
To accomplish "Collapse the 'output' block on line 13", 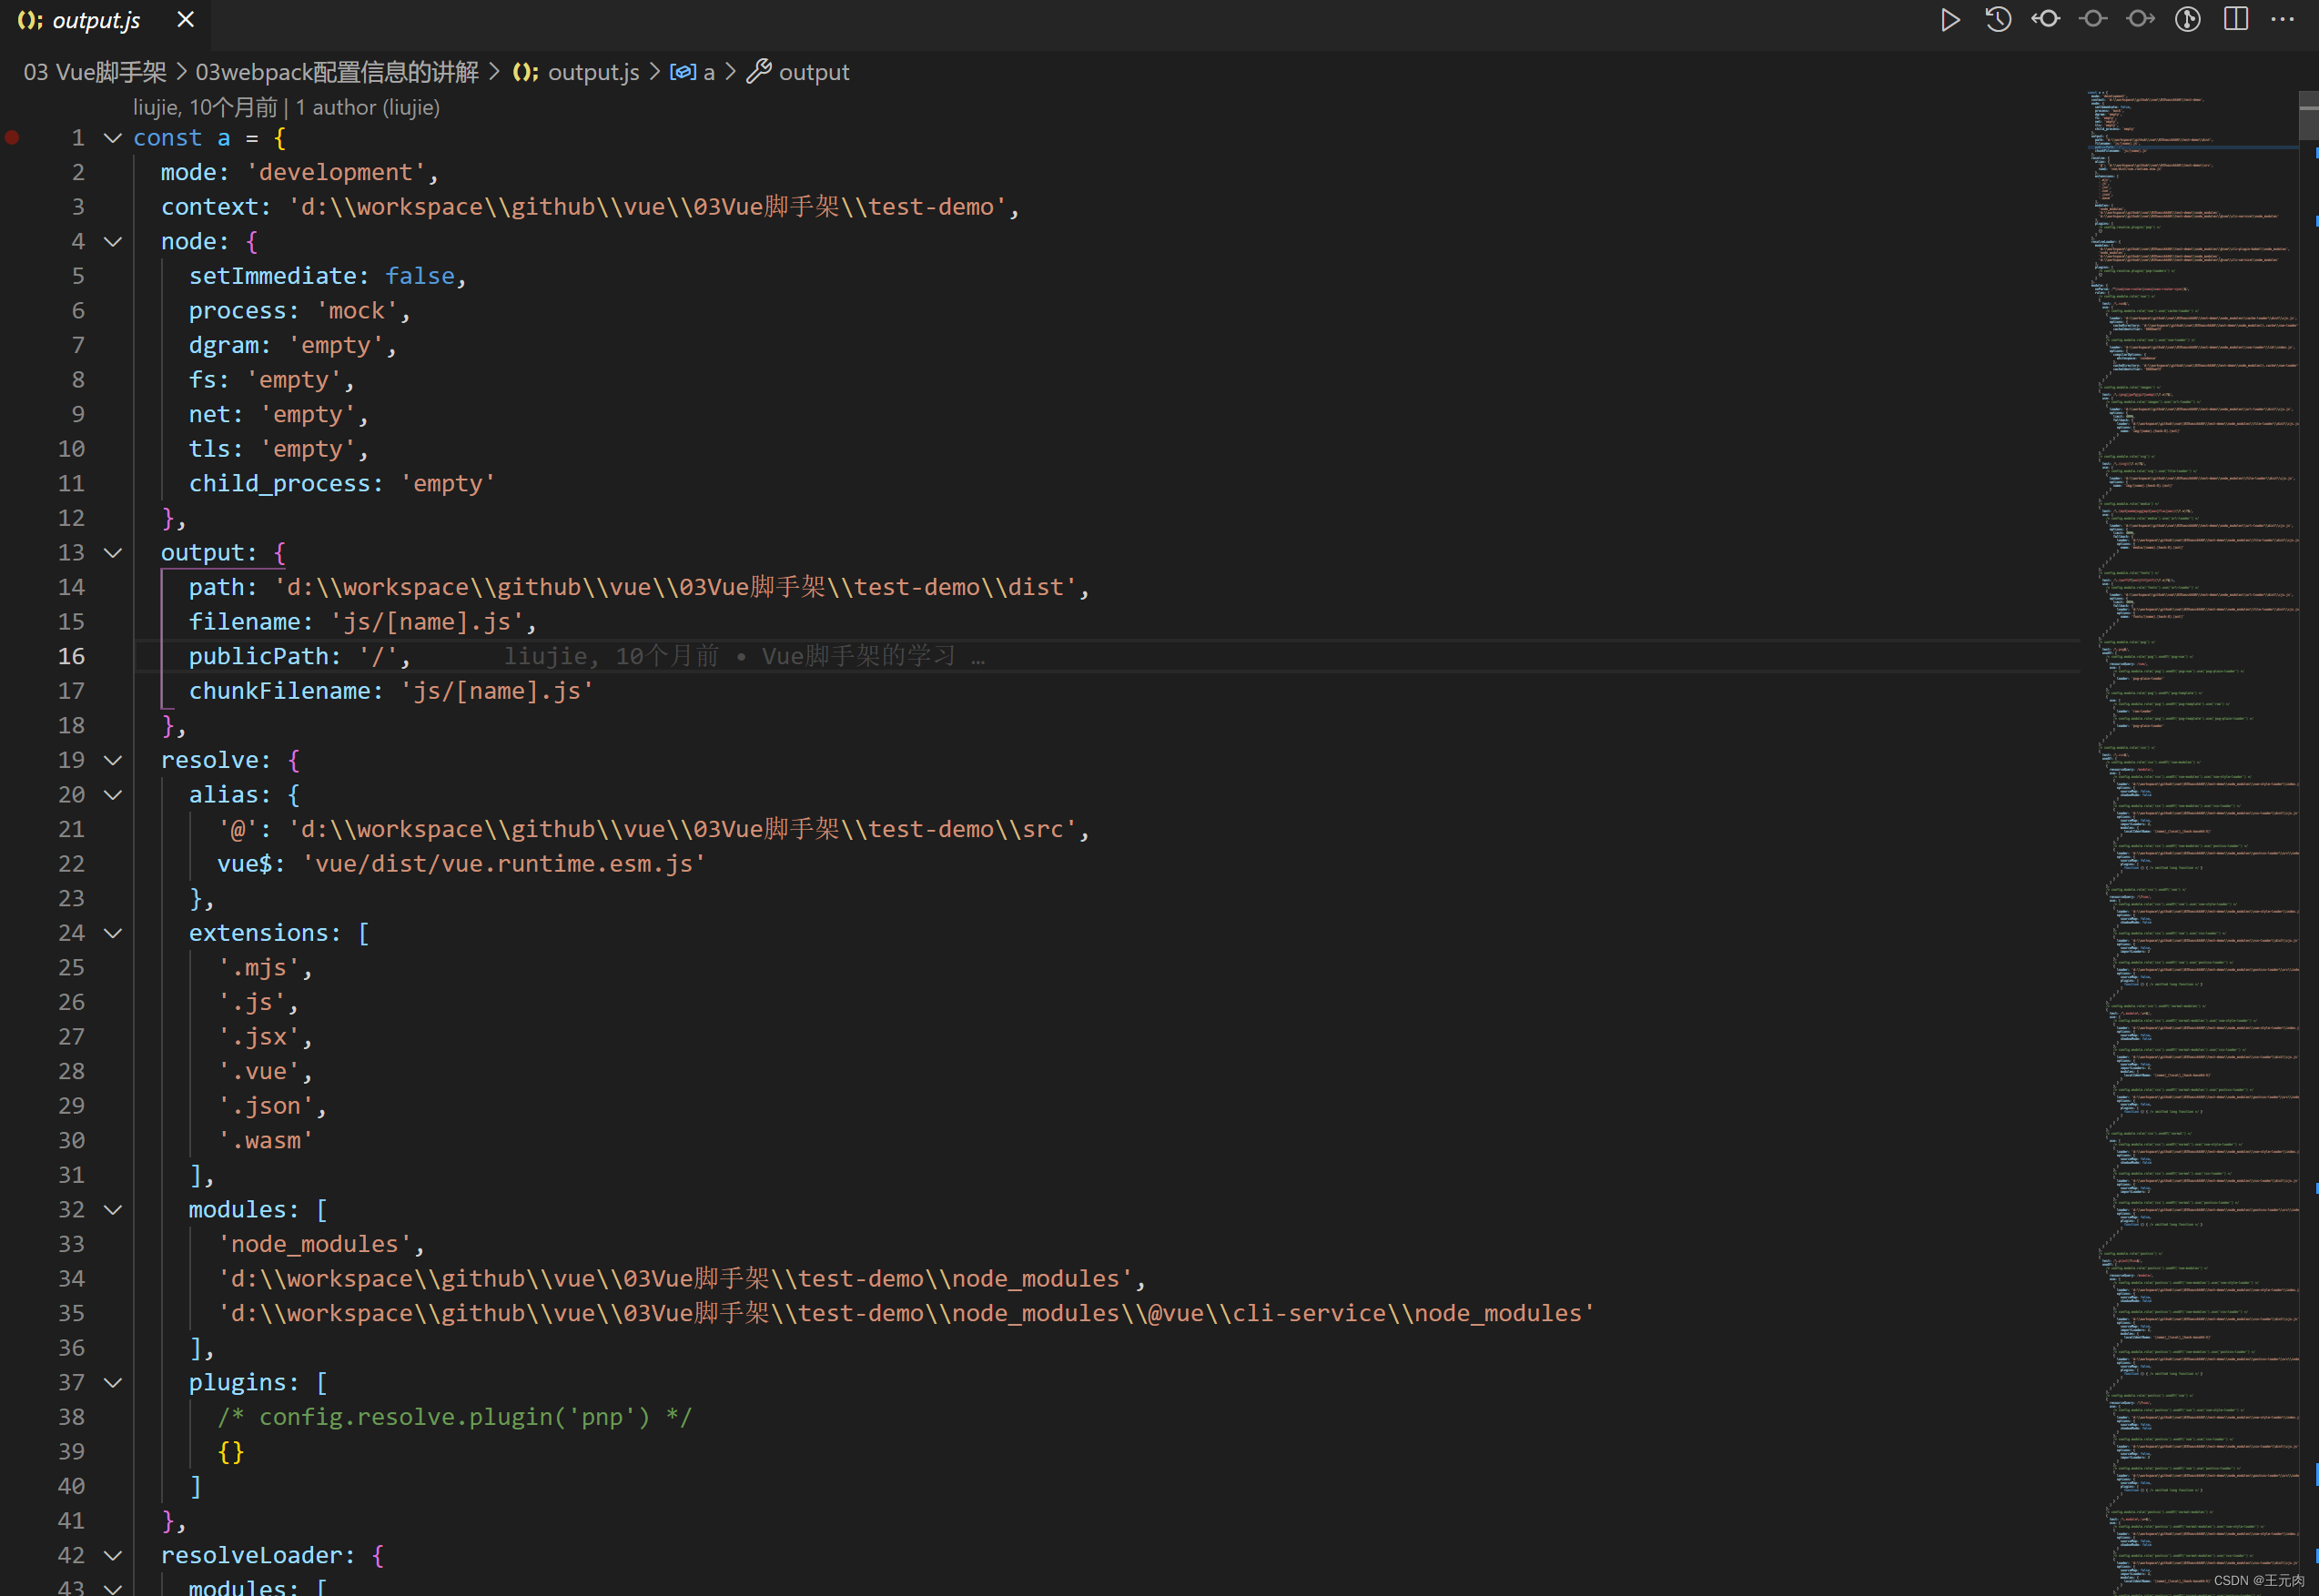I will (x=113, y=553).
